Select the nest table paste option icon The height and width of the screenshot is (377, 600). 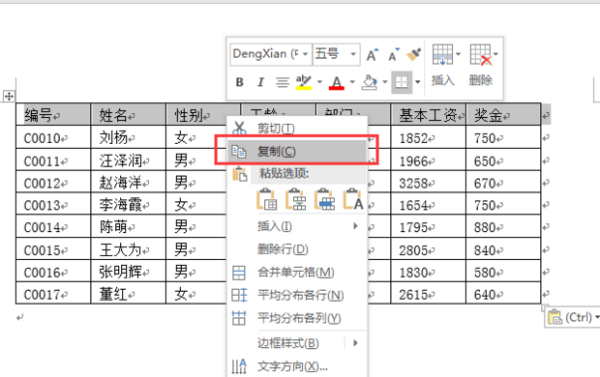pyautogui.click(x=267, y=199)
